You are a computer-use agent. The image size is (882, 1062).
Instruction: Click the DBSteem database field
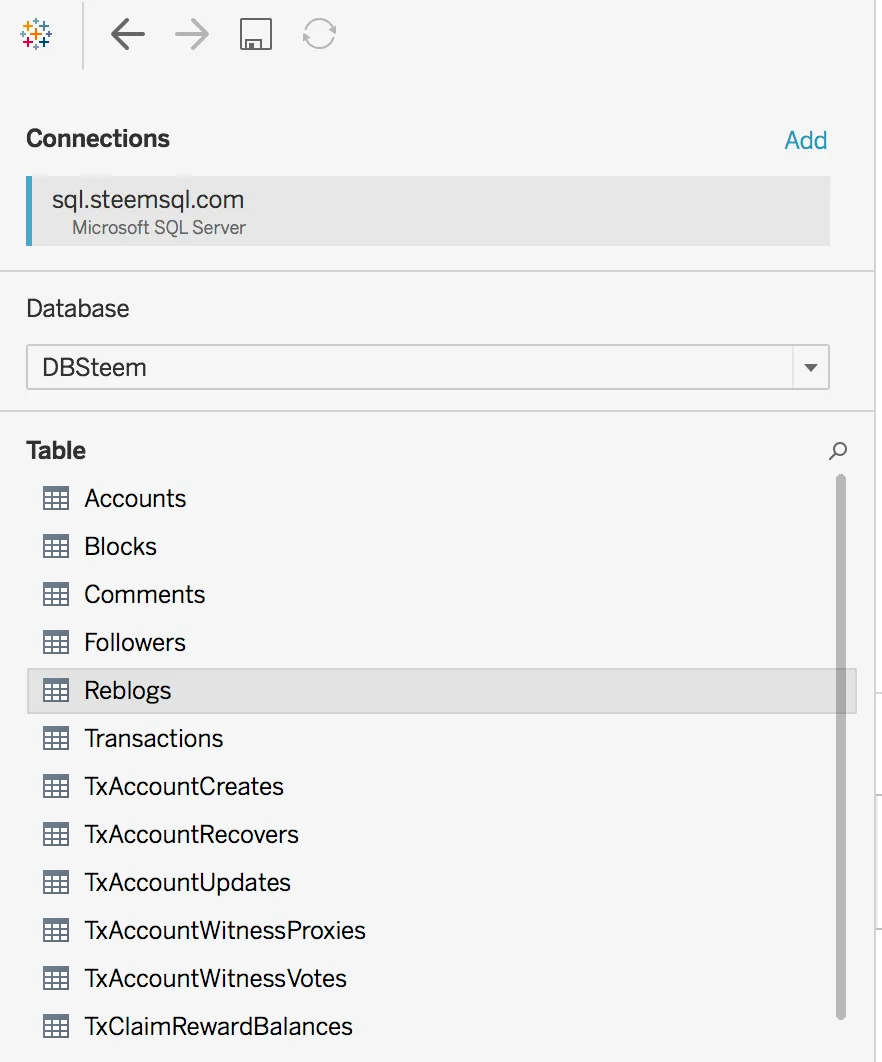tap(427, 367)
